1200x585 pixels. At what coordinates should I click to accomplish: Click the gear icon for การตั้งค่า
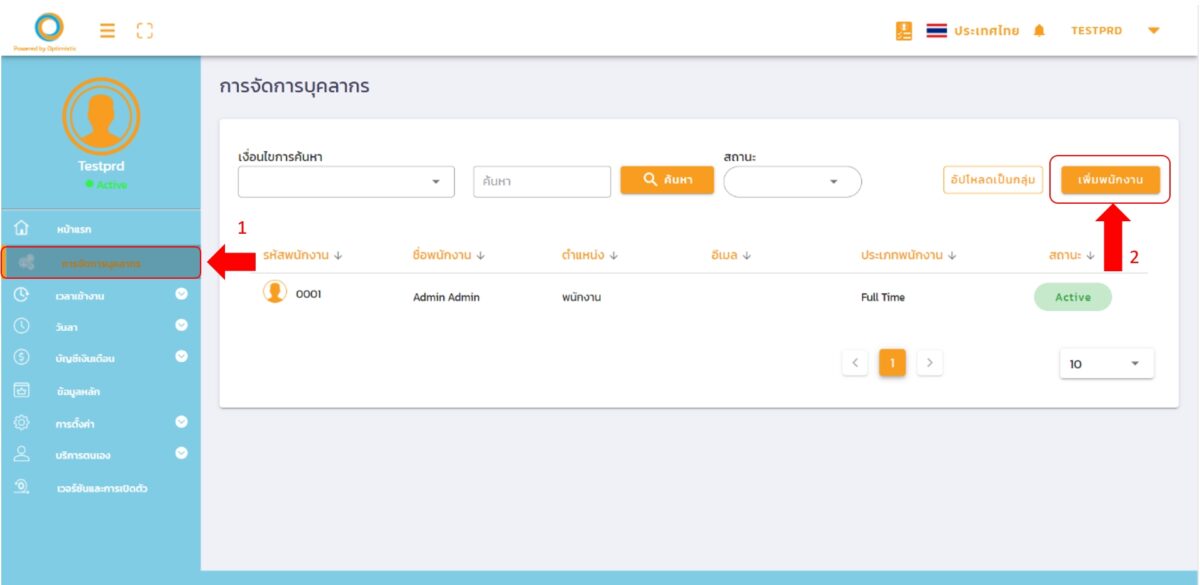[22, 422]
